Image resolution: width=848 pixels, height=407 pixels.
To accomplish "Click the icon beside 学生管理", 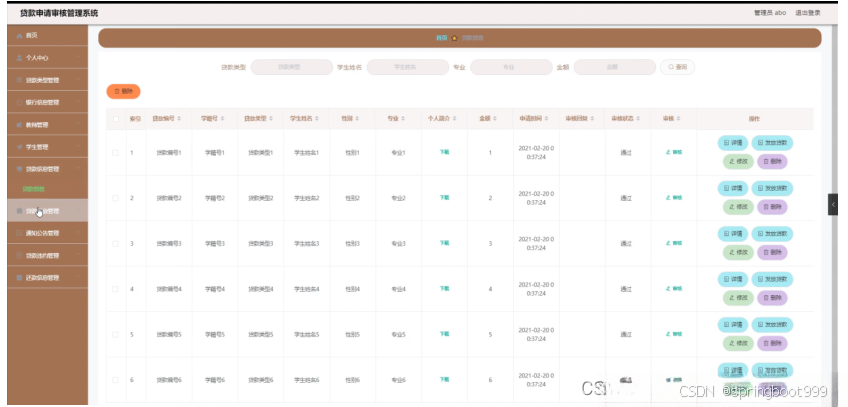I will (19, 146).
